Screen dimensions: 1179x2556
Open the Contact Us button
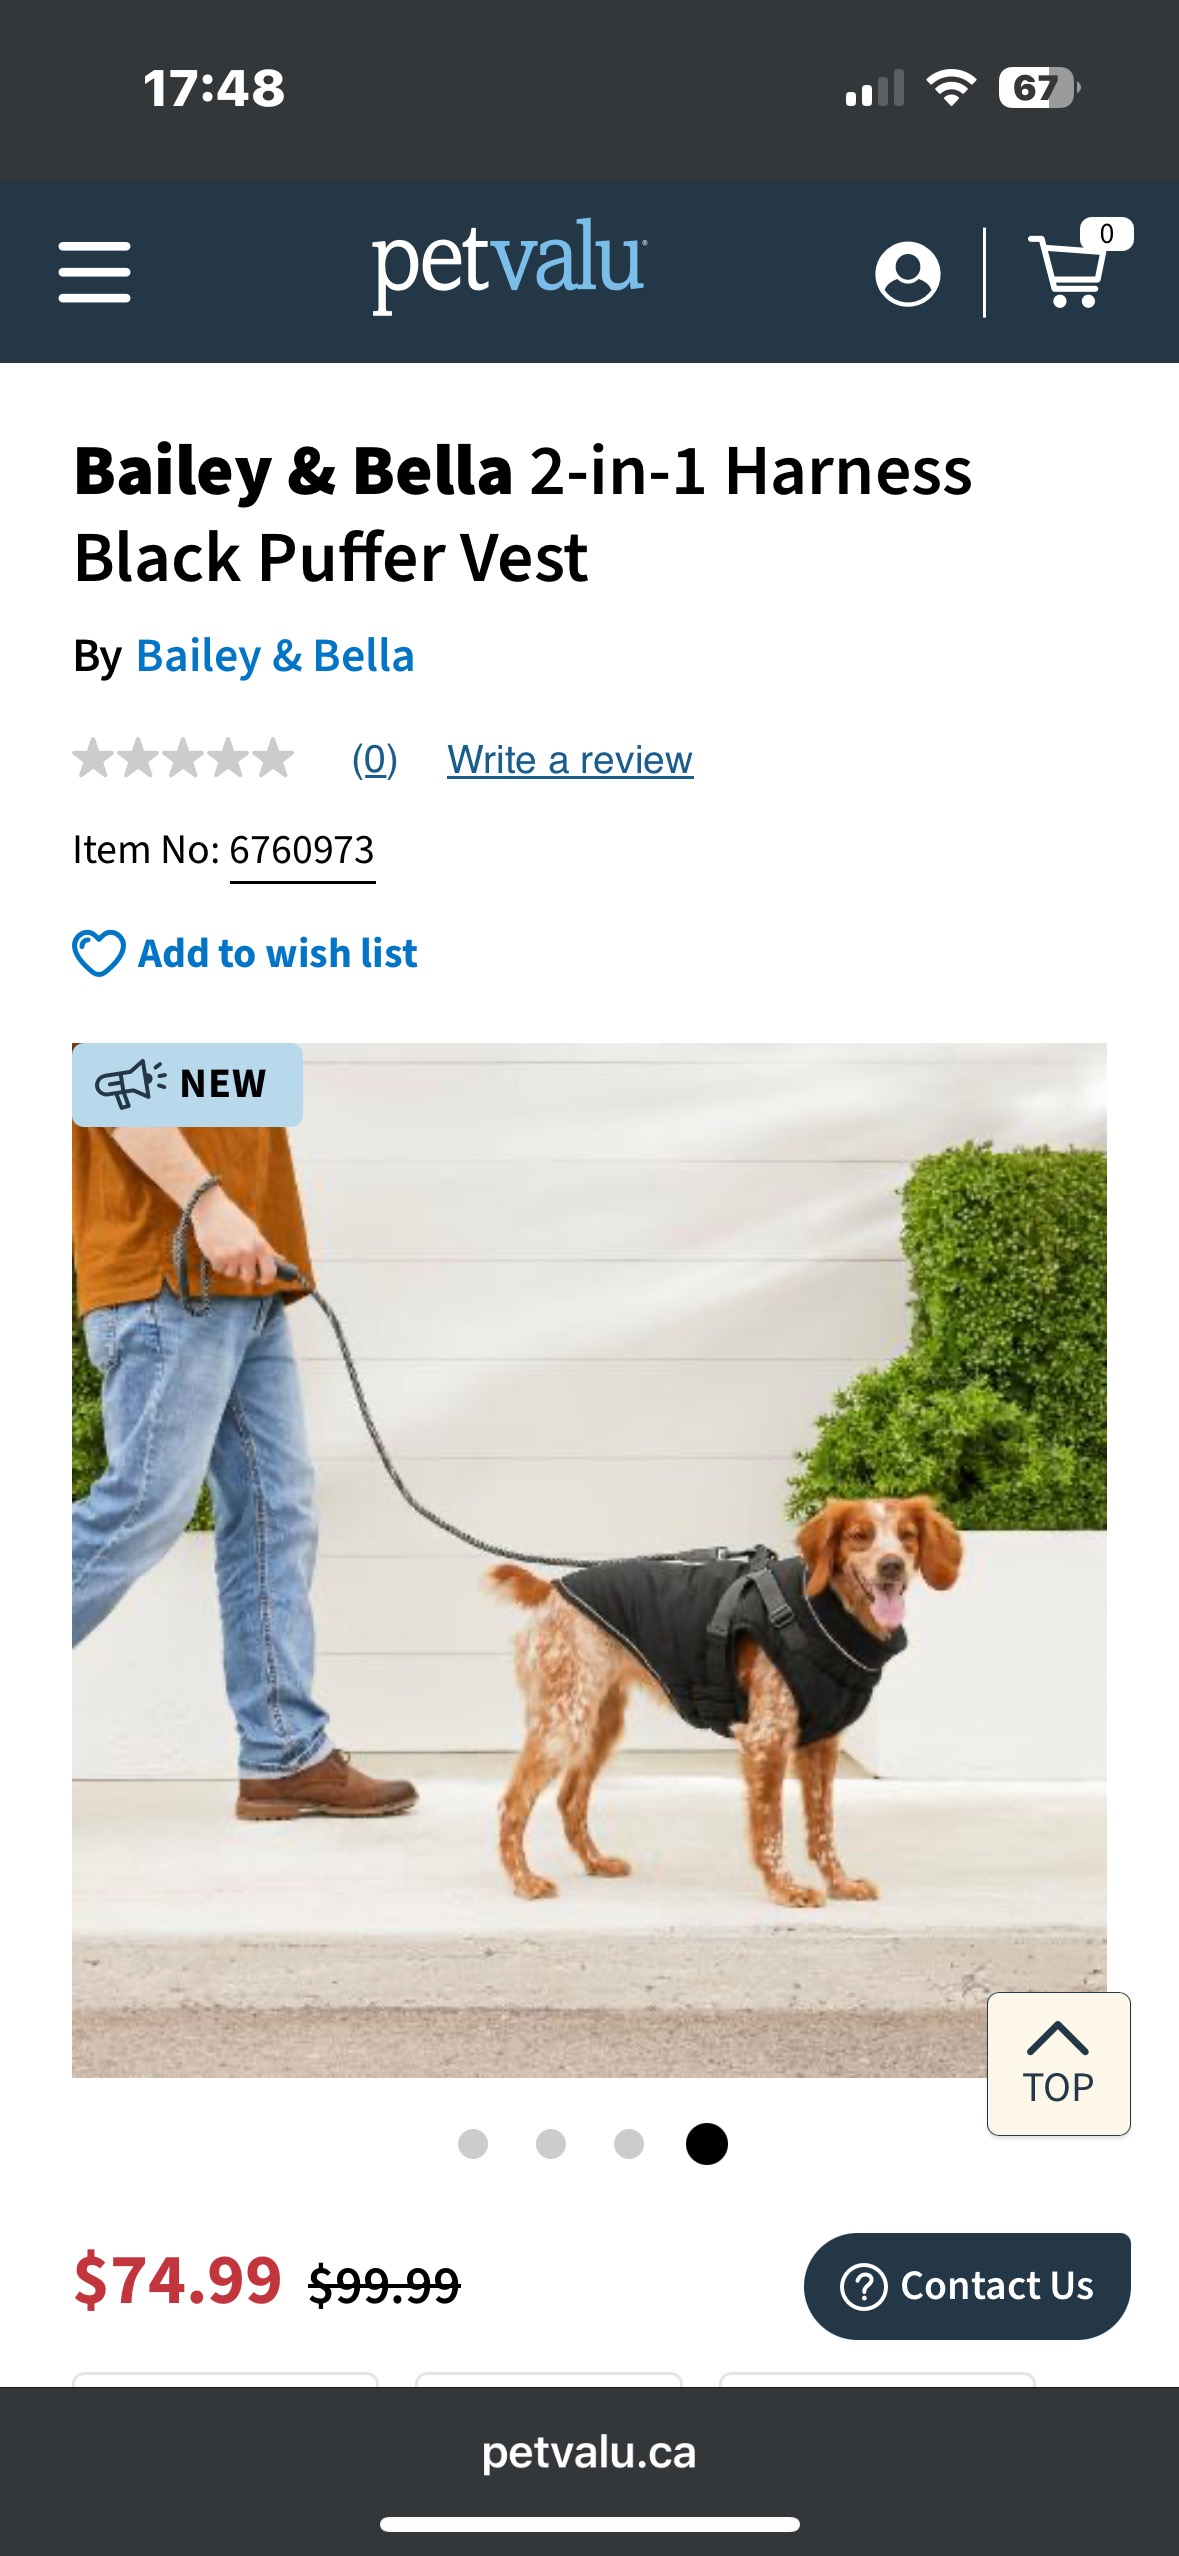coord(967,2286)
